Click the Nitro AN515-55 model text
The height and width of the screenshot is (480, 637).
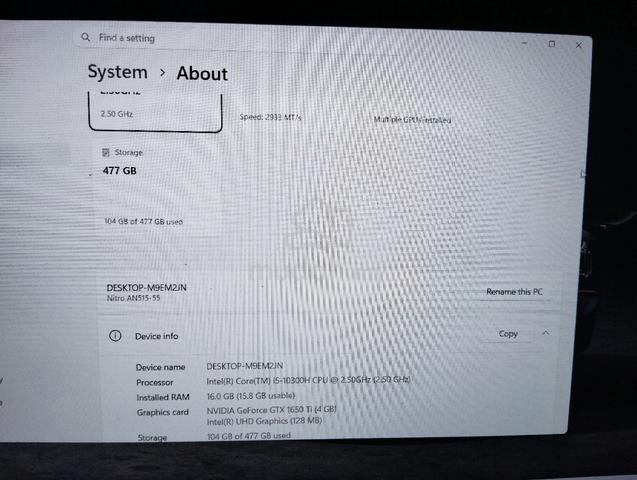pyautogui.click(x=133, y=298)
